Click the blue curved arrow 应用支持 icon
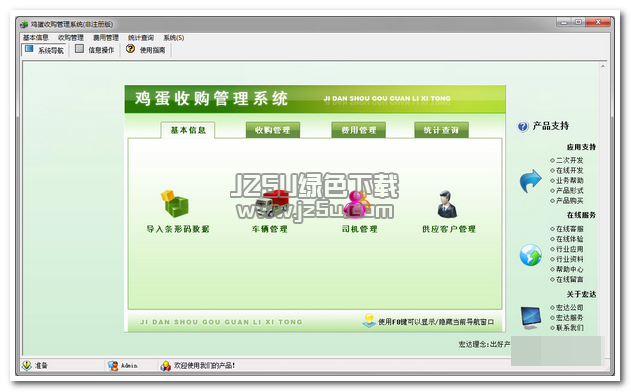The height and width of the screenshot is (392, 631). (x=530, y=181)
